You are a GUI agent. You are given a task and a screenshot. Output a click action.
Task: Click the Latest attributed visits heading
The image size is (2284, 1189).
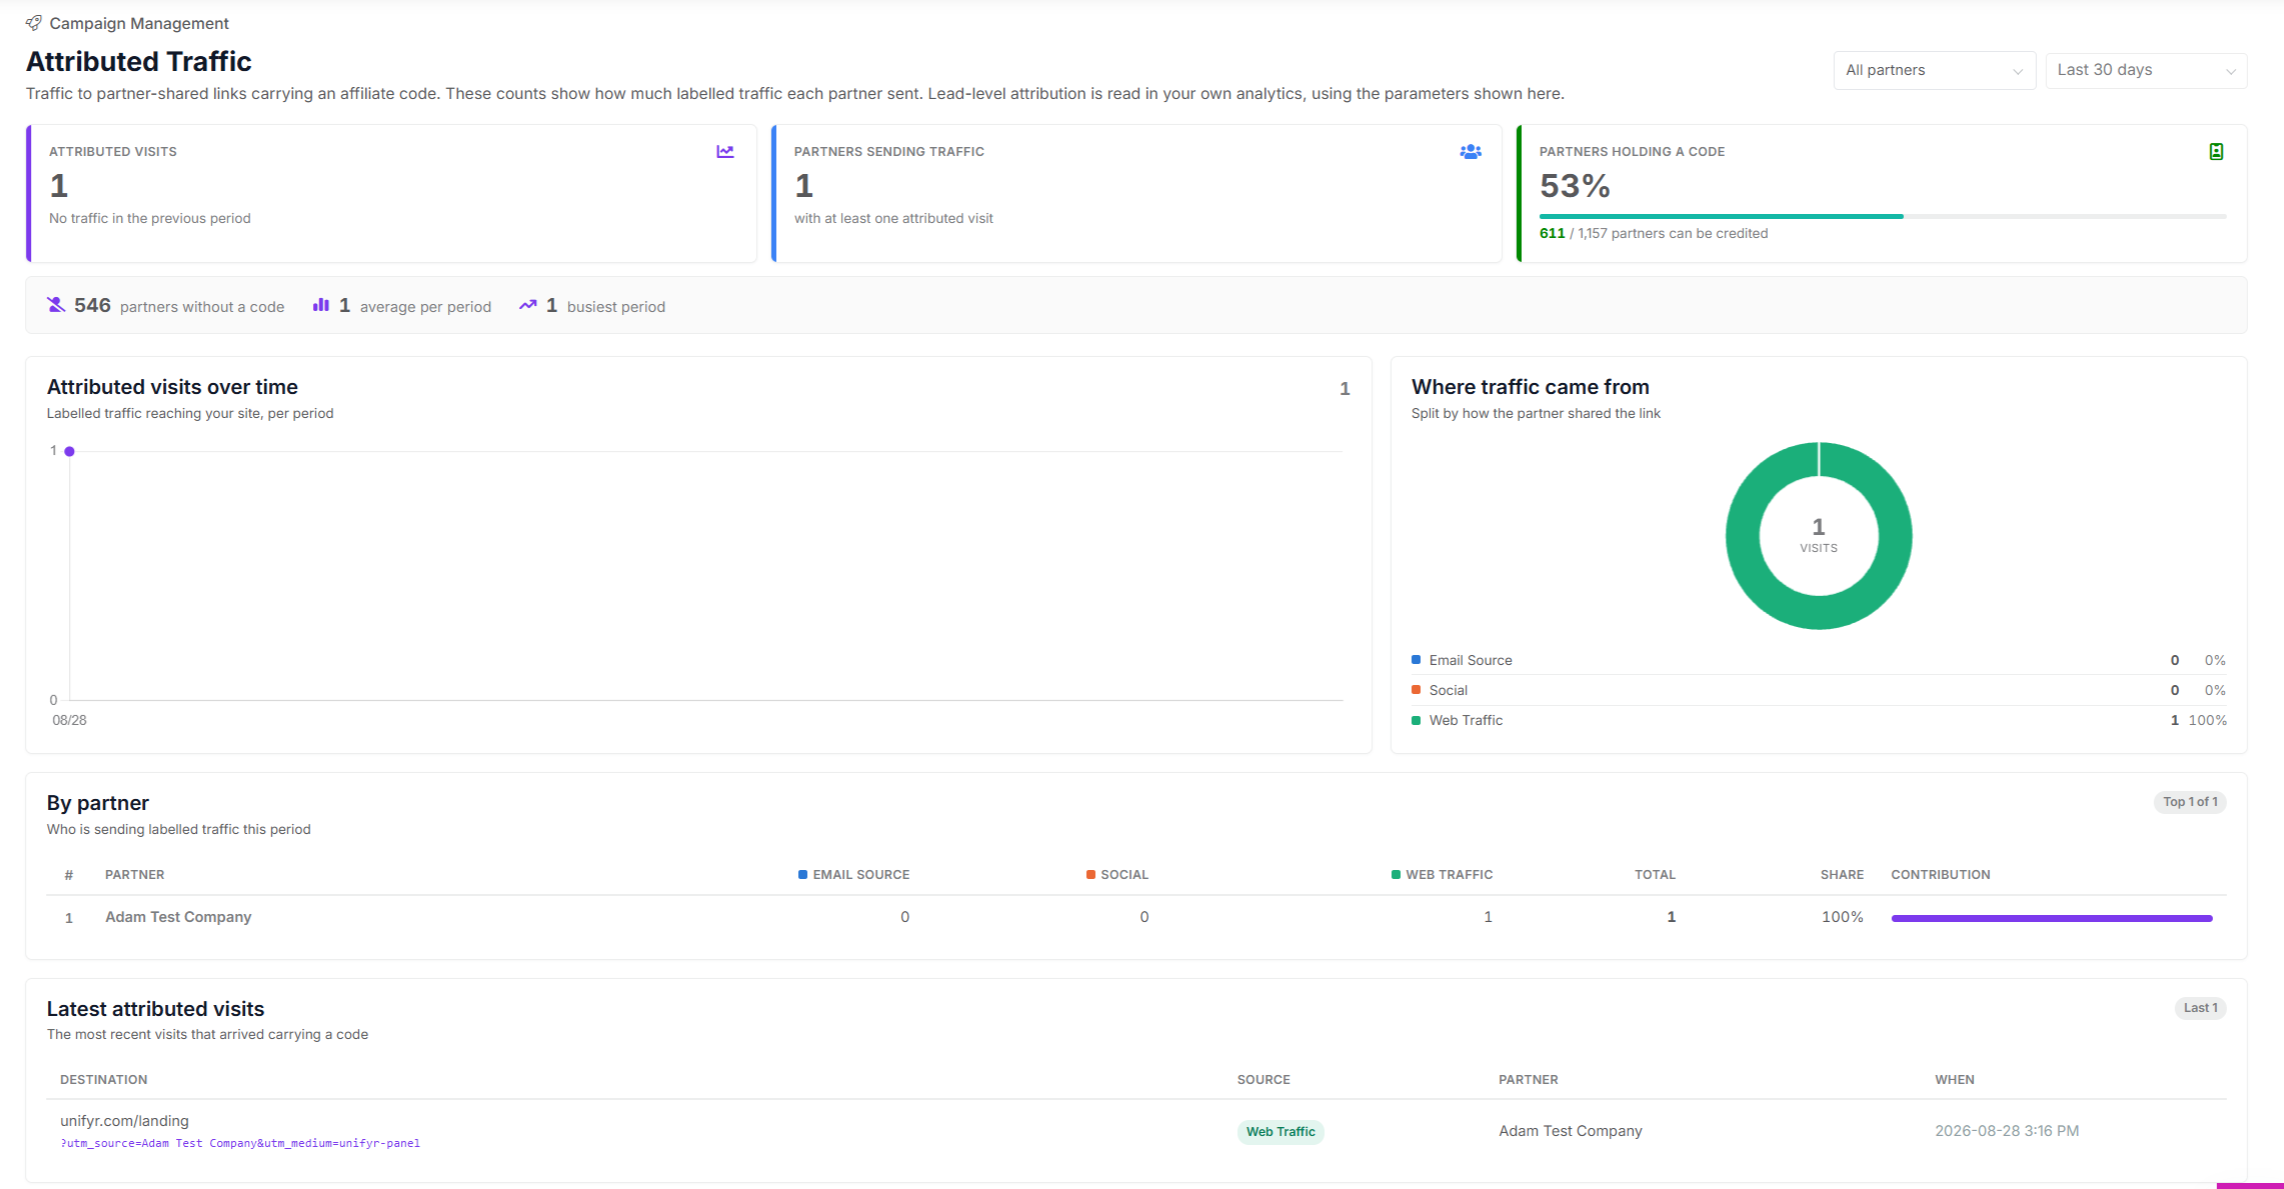[x=155, y=1009]
